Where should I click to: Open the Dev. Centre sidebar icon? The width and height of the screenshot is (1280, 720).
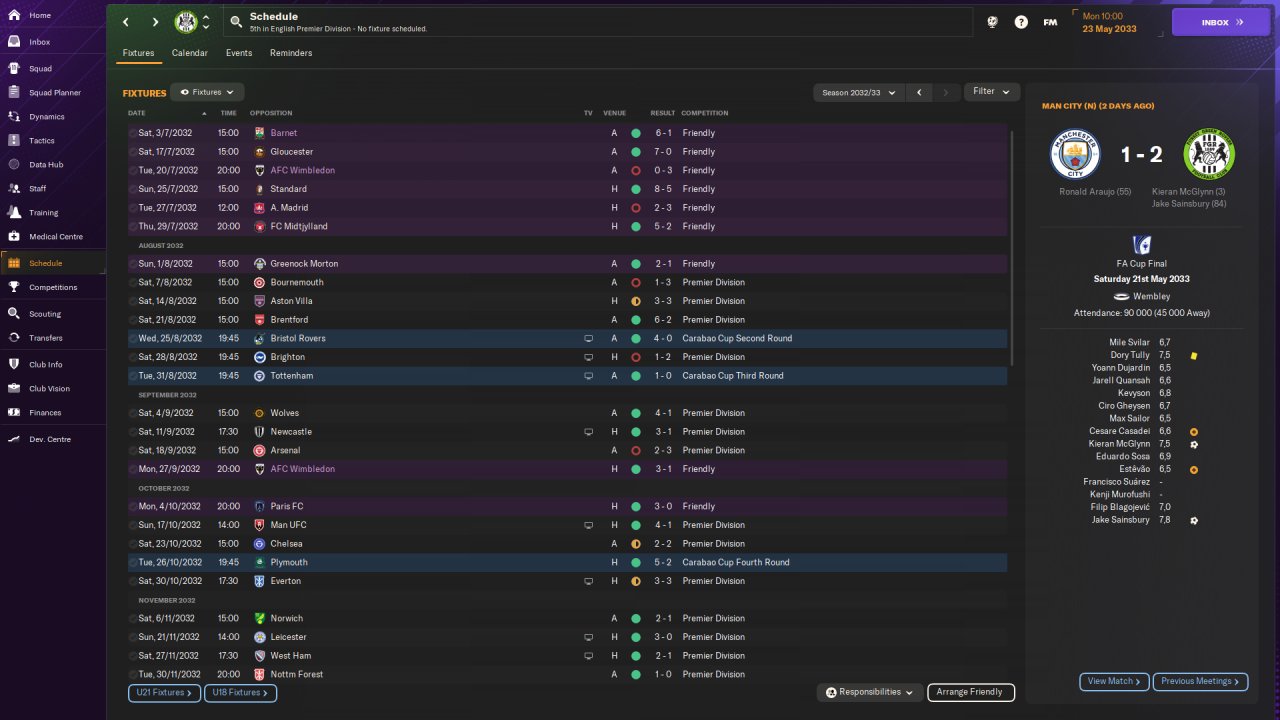tap(14, 440)
